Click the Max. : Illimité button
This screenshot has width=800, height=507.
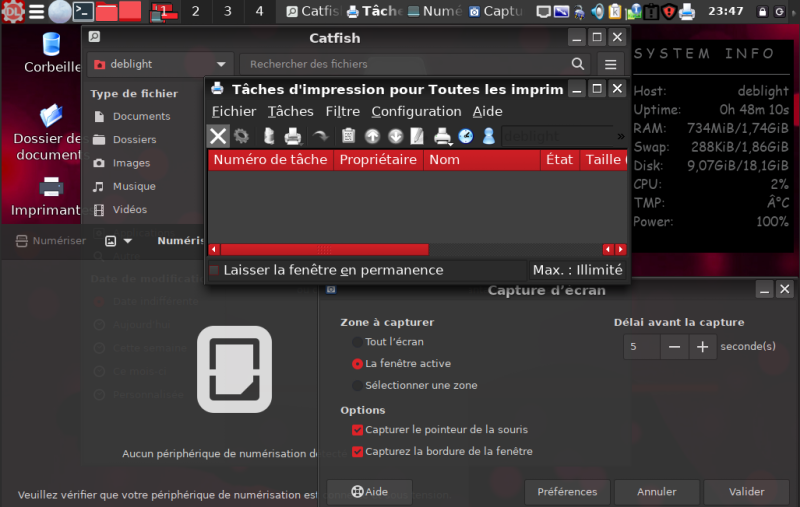[578, 270]
